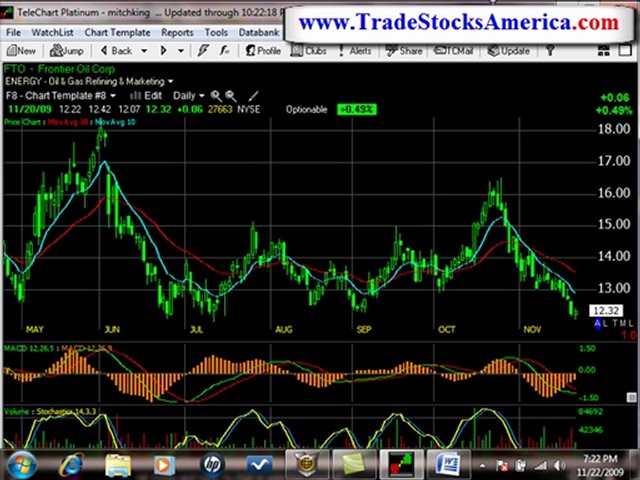Image resolution: width=640 pixels, height=480 pixels.
Task: Open the Jump binoculars tool
Action: [x=67, y=51]
